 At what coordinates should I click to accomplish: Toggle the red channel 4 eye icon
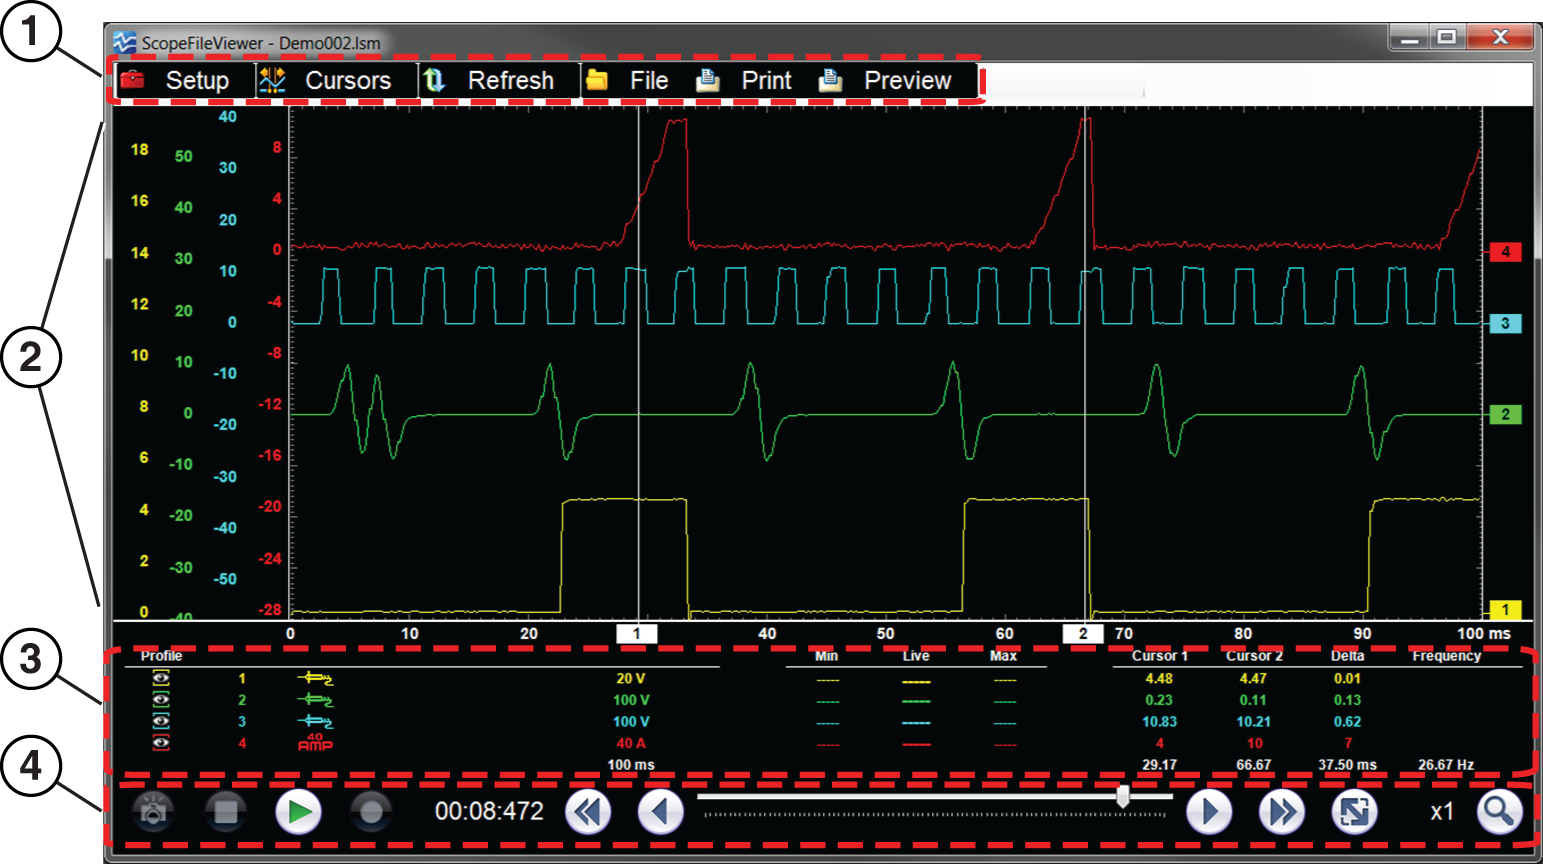tap(161, 743)
